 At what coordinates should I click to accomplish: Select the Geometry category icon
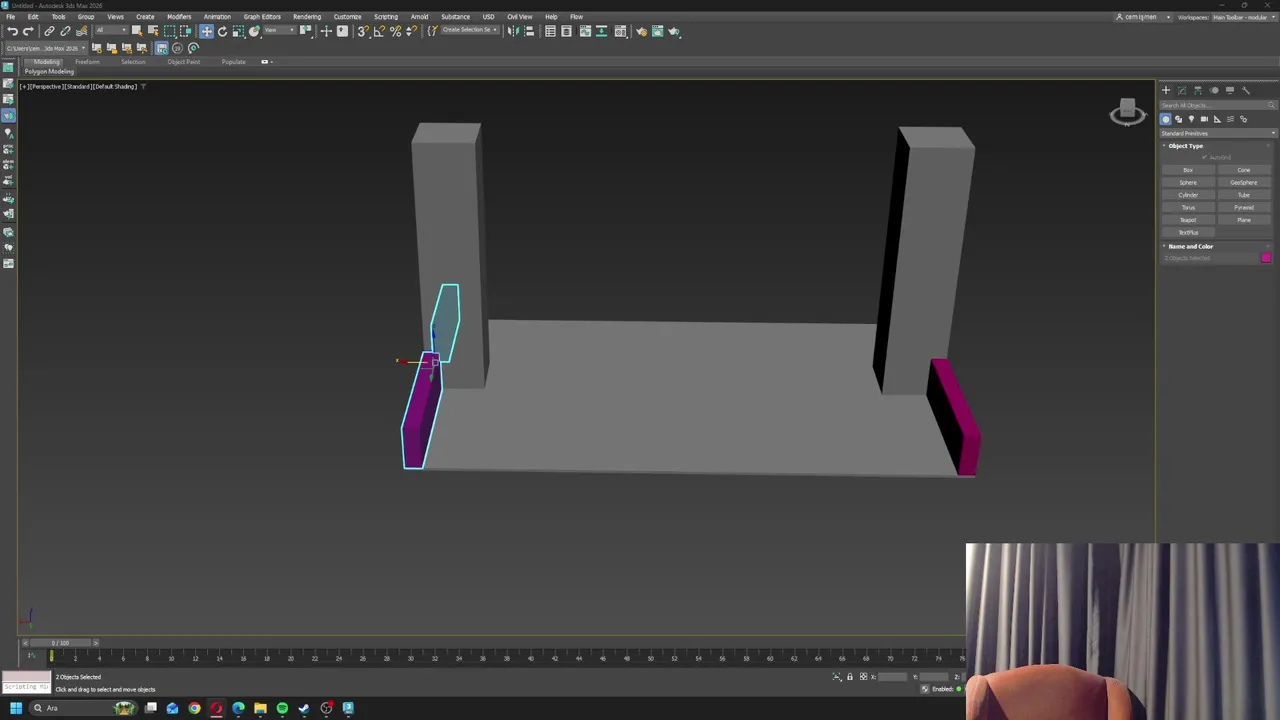click(1166, 119)
